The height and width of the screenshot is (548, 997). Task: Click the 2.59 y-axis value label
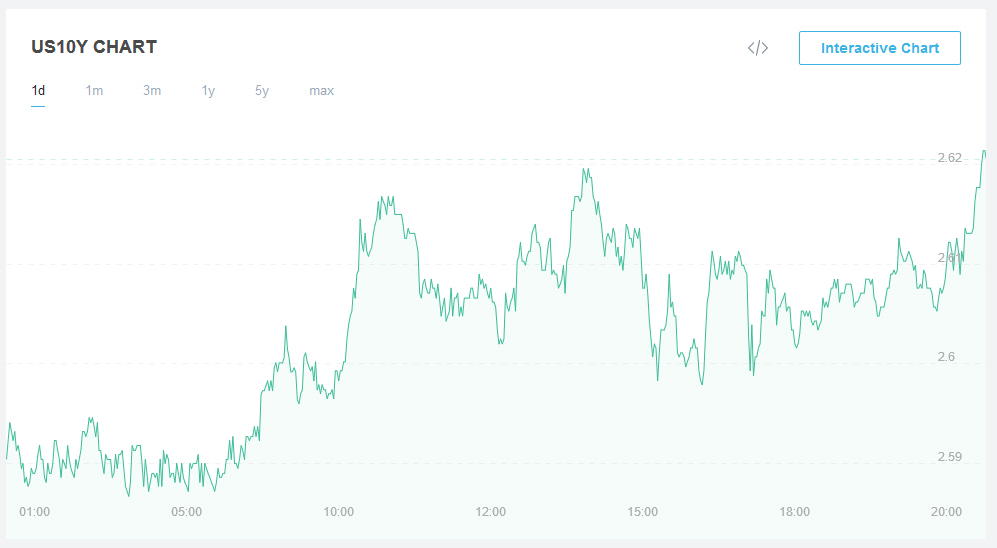[949, 457]
